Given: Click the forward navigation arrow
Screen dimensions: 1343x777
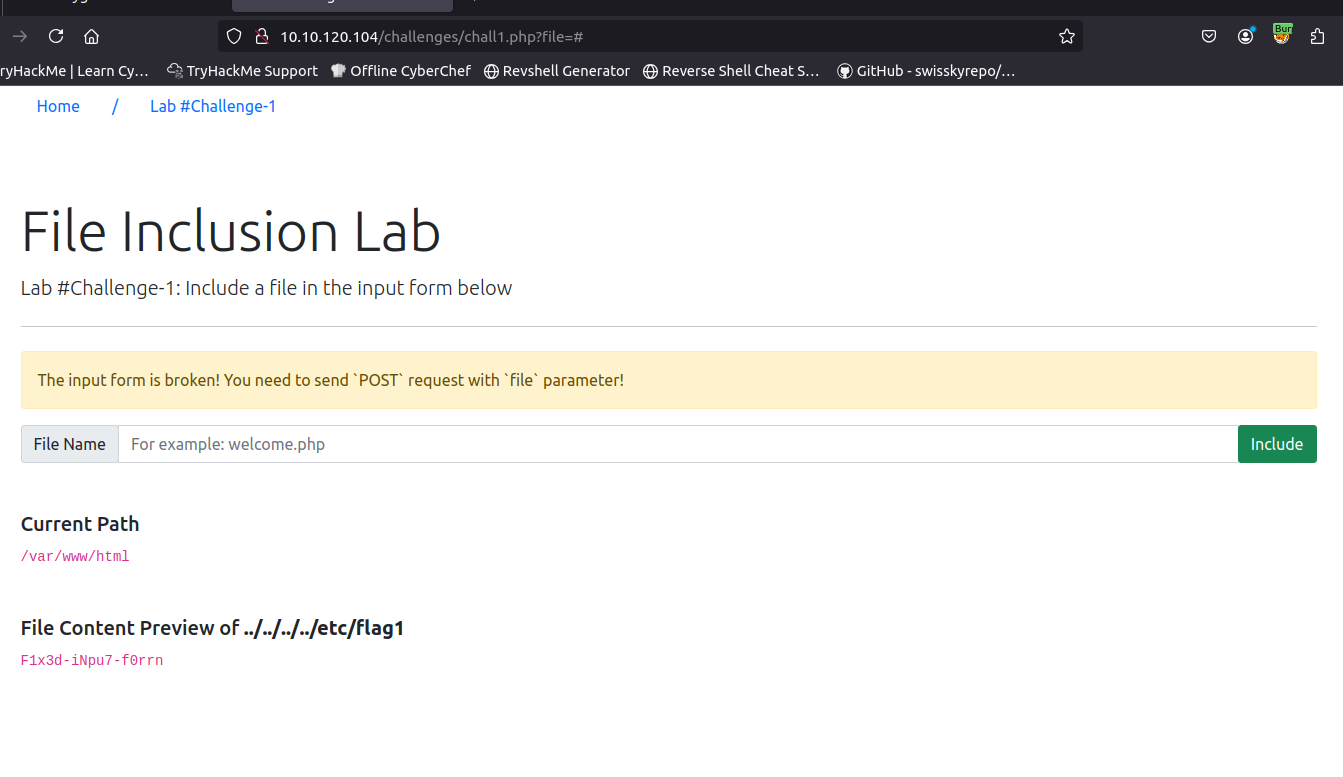Looking at the screenshot, I should pos(20,36).
